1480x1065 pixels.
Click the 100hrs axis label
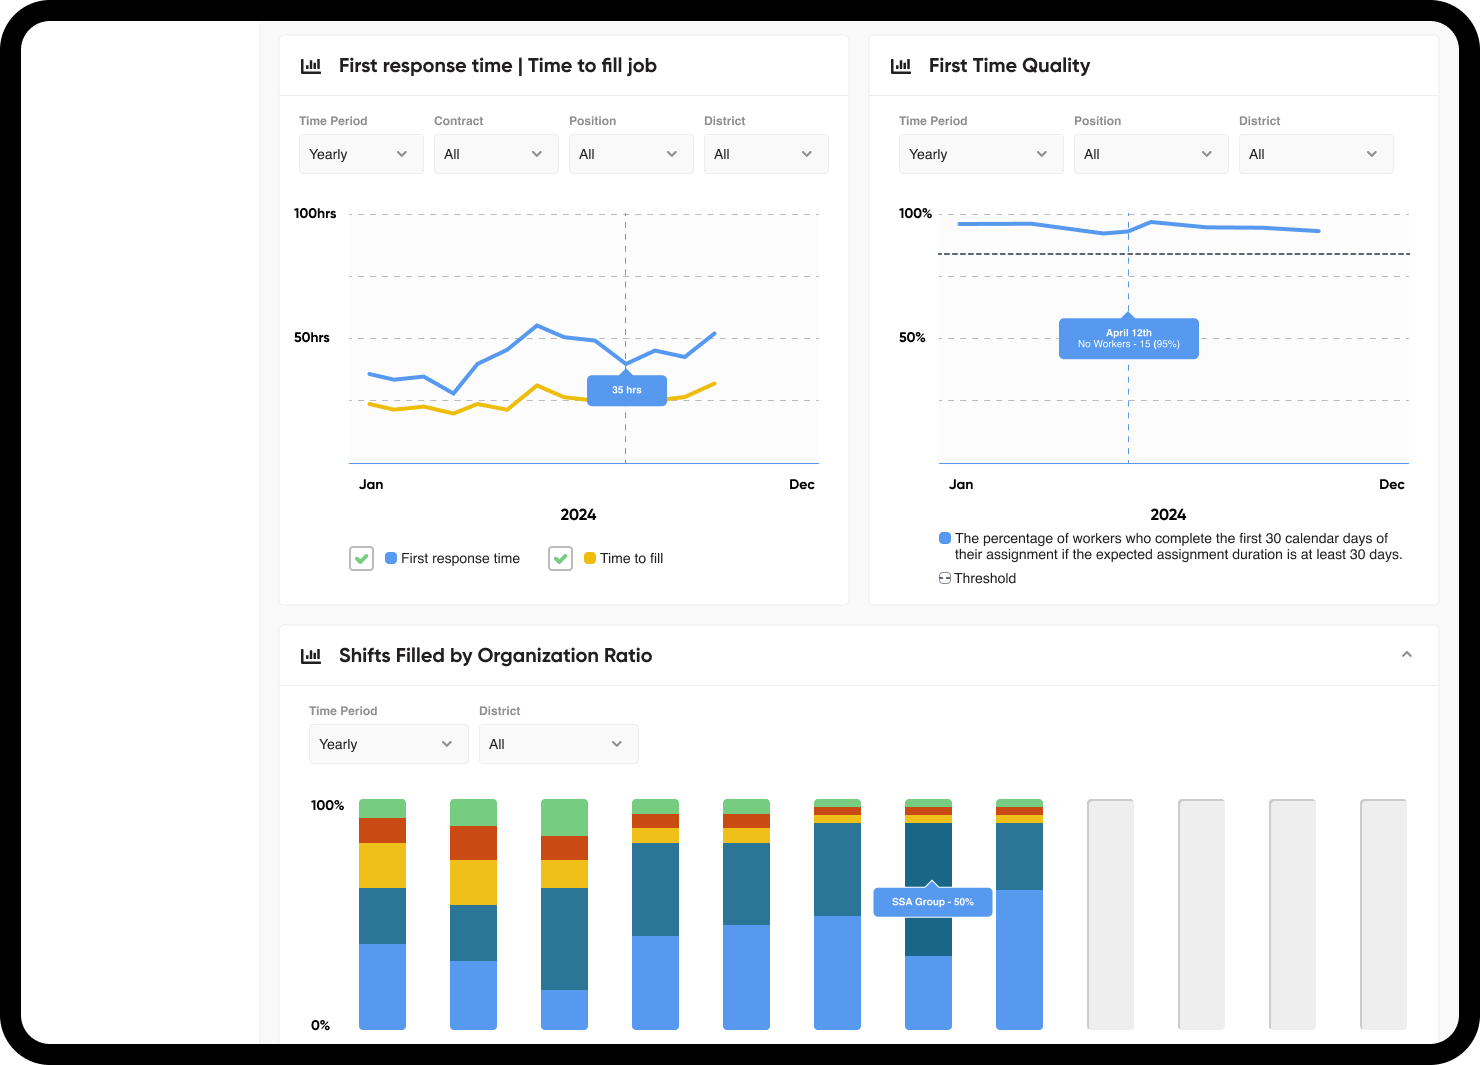coord(315,213)
